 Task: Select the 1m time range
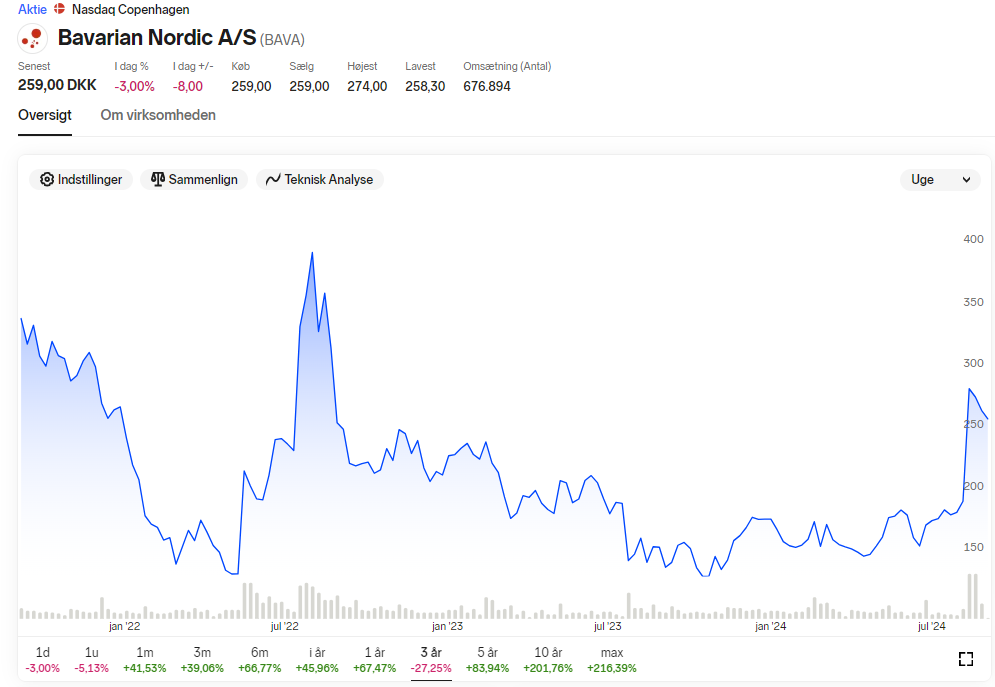pos(145,660)
